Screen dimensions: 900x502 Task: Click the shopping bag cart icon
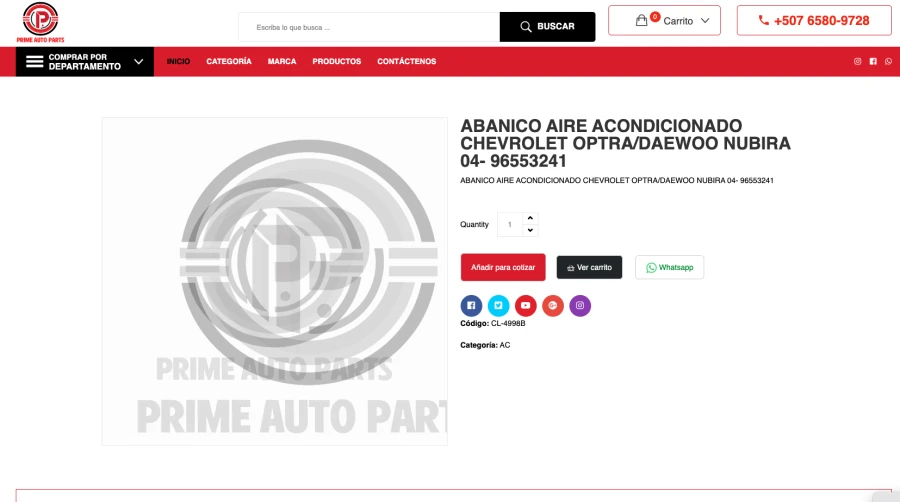point(642,21)
